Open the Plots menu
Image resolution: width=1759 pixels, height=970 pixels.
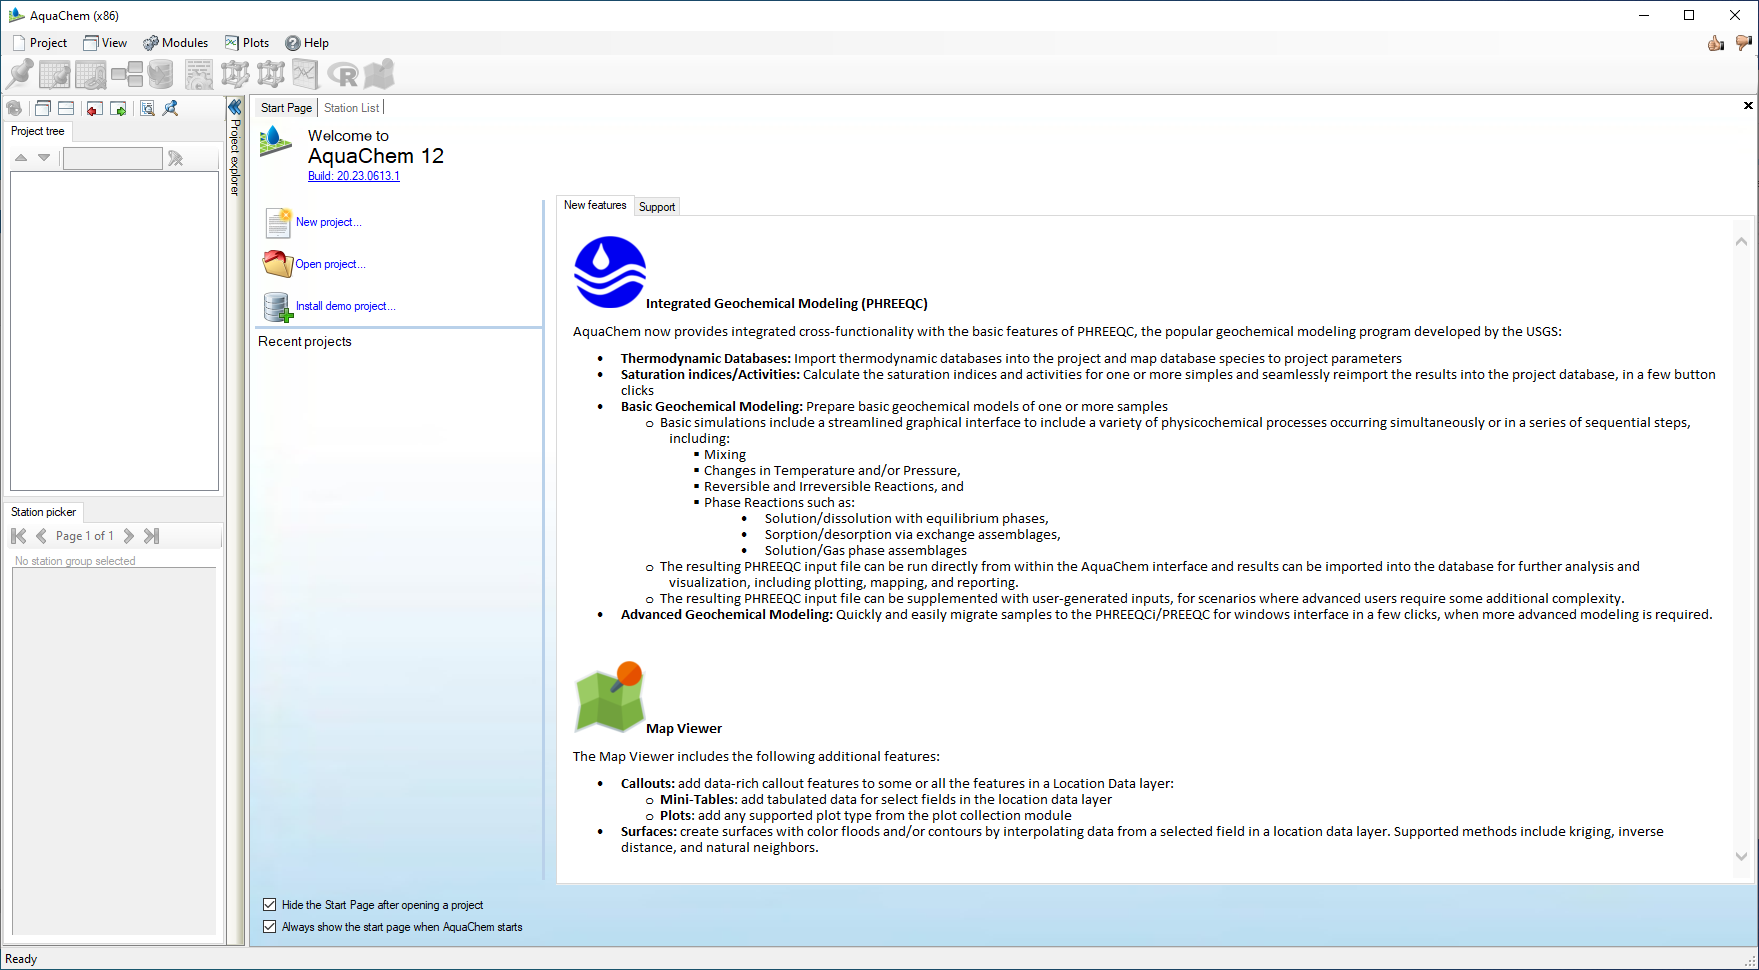247,43
